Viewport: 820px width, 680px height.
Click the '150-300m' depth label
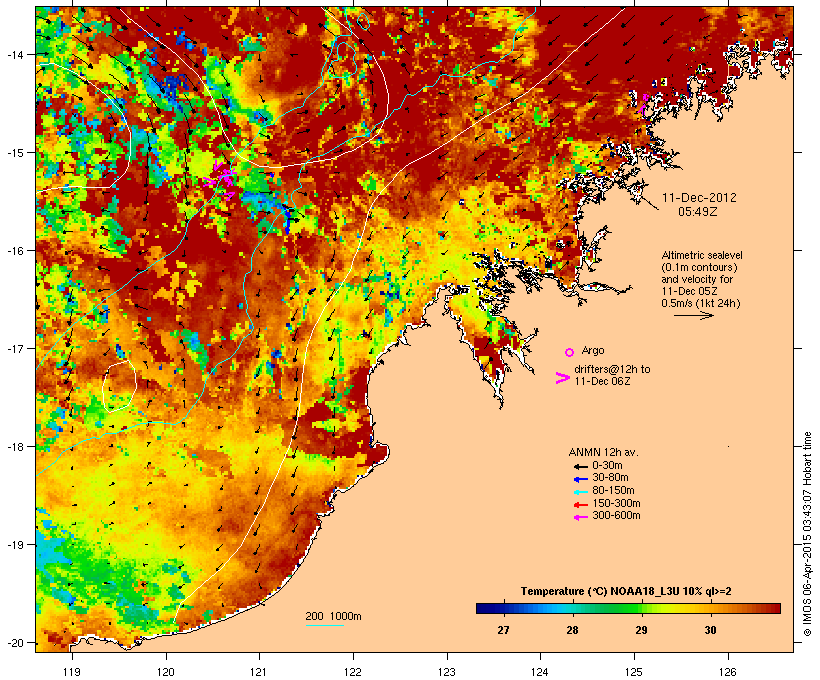pyautogui.click(x=616, y=503)
